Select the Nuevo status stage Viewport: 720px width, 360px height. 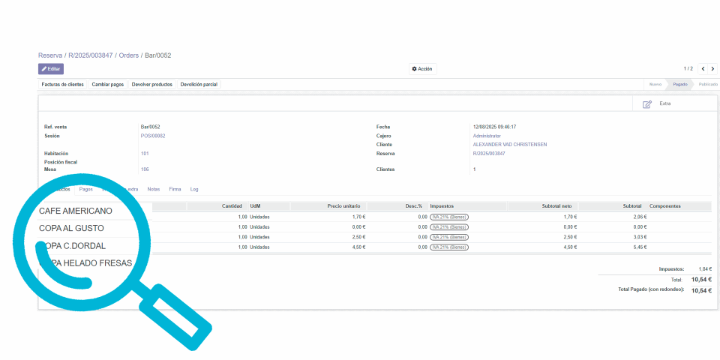655,84
